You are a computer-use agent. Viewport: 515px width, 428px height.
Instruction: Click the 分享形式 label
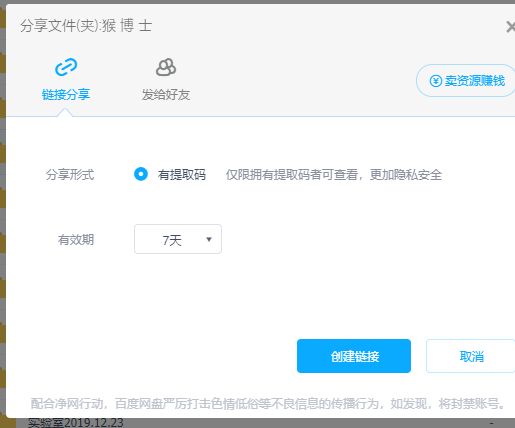[70, 175]
